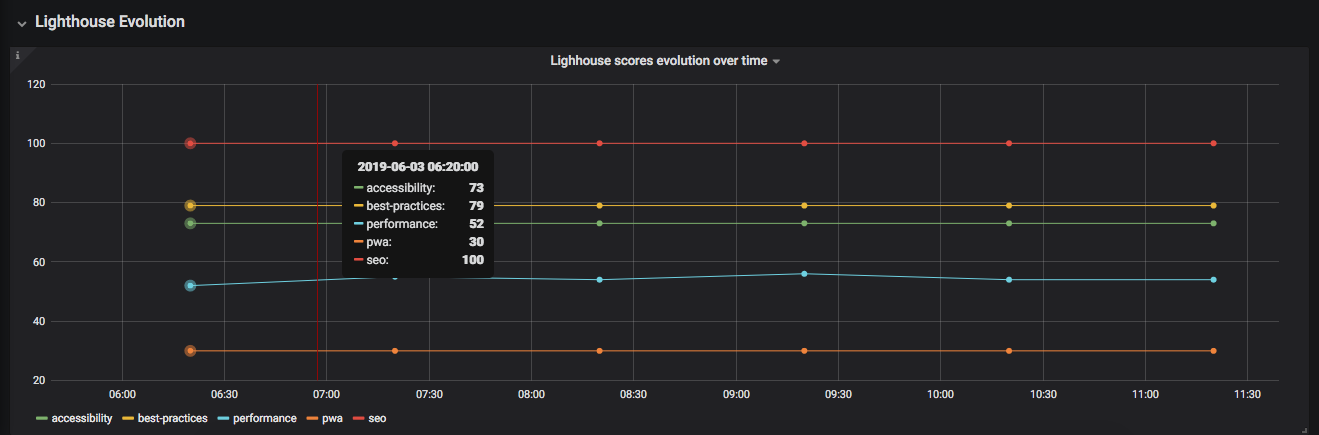Image resolution: width=1319 pixels, height=435 pixels.
Task: Click the tooltip timestamp 2019-06-03 06:20:00
Action: click(x=417, y=167)
